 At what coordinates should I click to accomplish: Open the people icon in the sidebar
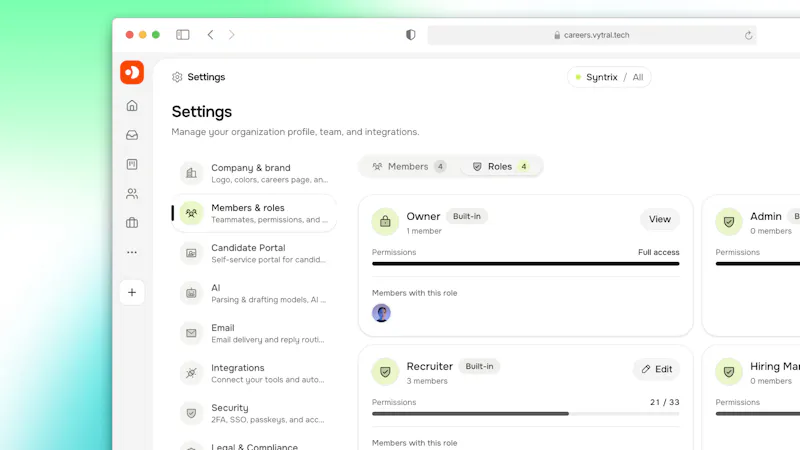point(132,193)
